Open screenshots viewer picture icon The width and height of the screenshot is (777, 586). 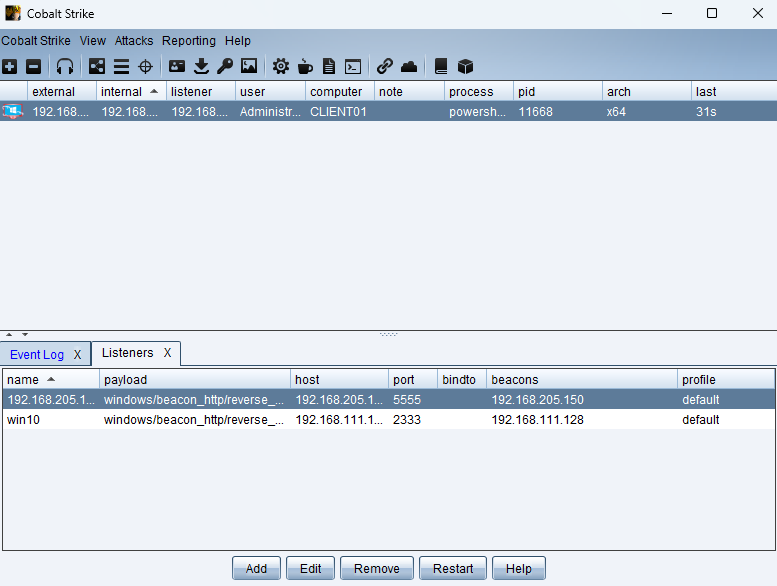point(249,66)
